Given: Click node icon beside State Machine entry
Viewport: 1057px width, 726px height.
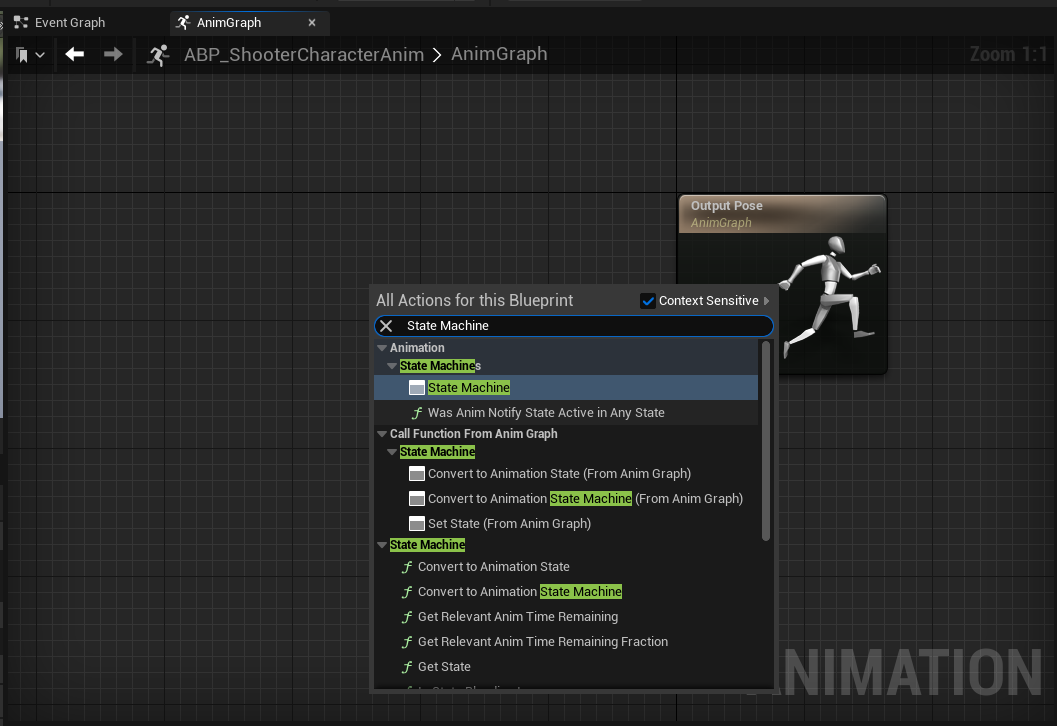Looking at the screenshot, I should click(417, 388).
